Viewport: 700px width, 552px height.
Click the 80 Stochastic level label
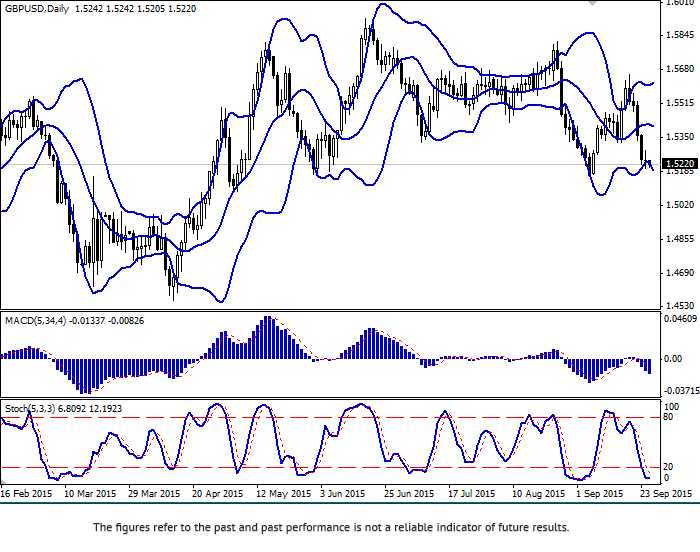pos(669,417)
